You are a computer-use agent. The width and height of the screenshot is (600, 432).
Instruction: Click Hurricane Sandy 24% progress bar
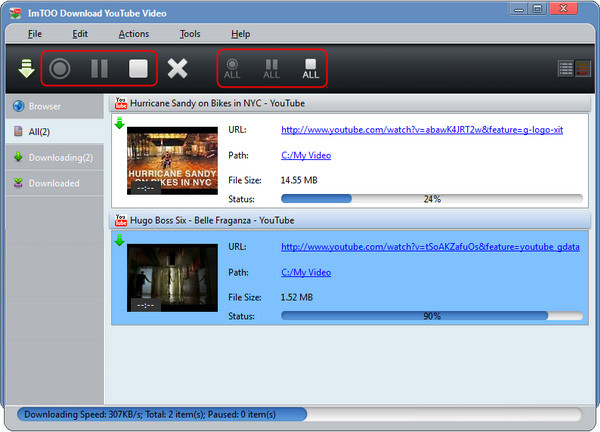point(432,199)
